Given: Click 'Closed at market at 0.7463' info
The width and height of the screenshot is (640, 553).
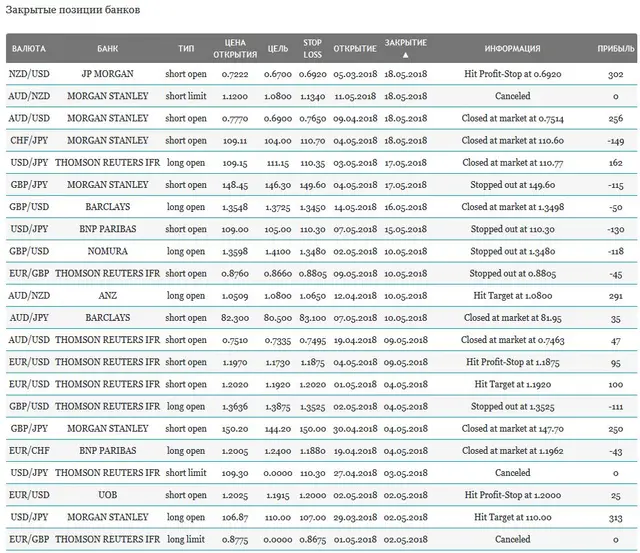Looking at the screenshot, I should pos(513,340).
